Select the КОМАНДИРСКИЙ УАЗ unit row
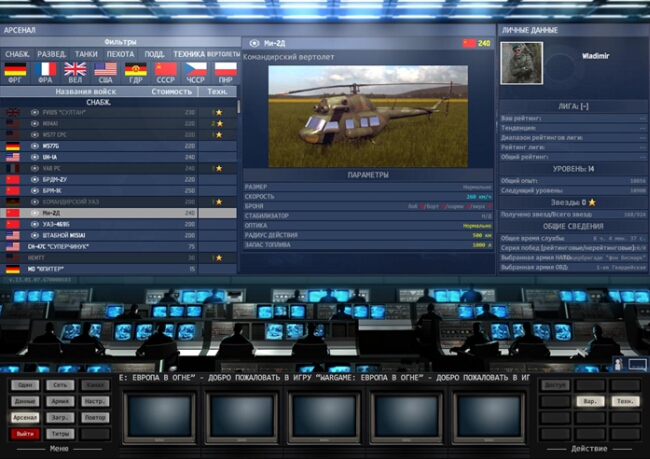The image size is (650, 459). coord(119,202)
